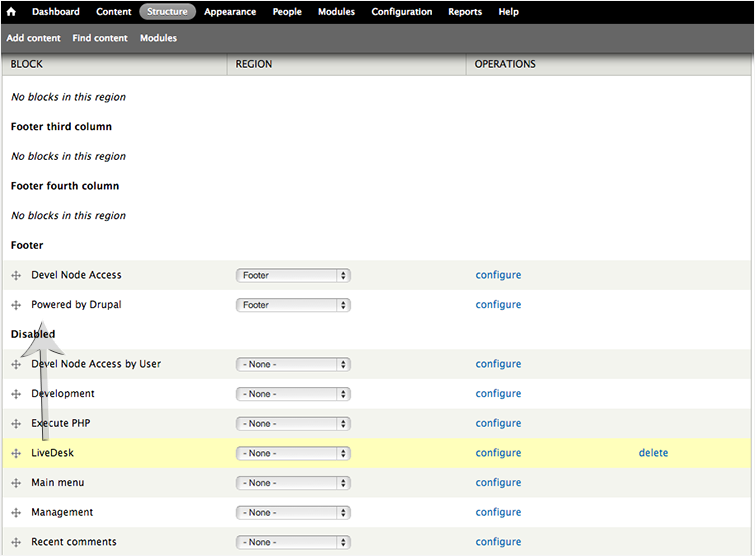Go to the Appearance menu item
Image resolution: width=755 pixels, height=556 pixels.
point(230,12)
